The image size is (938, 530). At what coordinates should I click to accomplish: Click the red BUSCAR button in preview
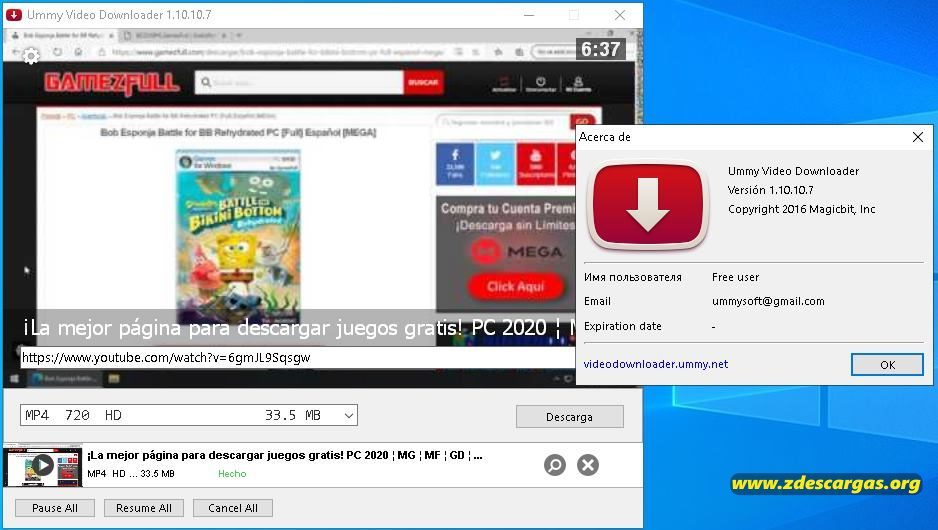424,83
